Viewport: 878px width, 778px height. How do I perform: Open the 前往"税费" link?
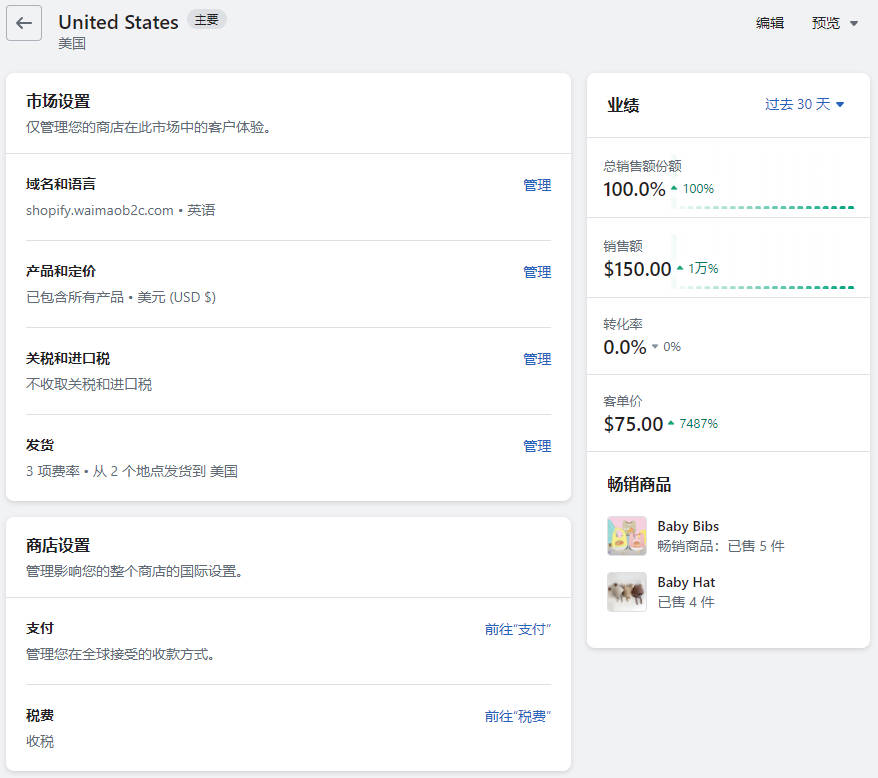518,716
